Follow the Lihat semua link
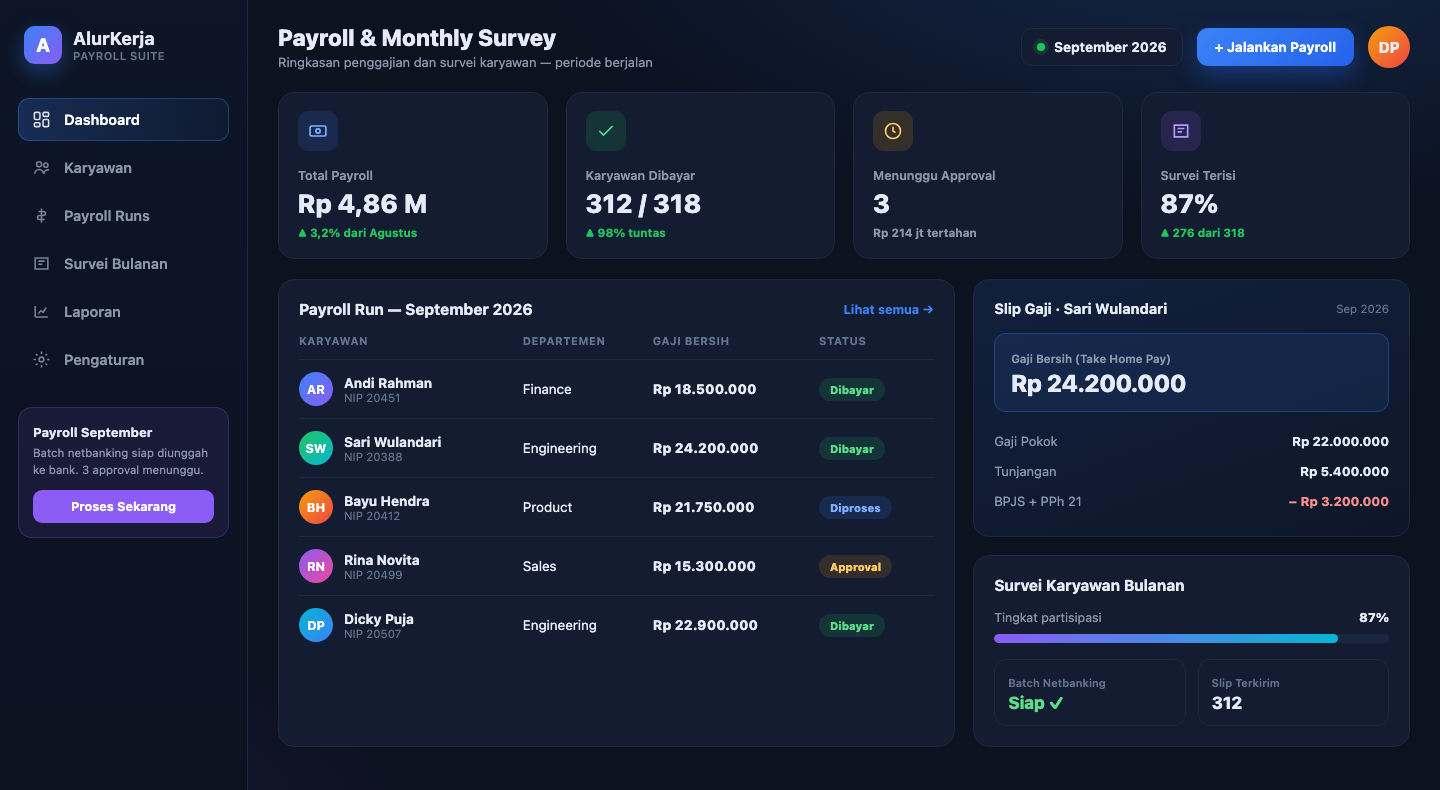 pyautogui.click(x=888, y=310)
